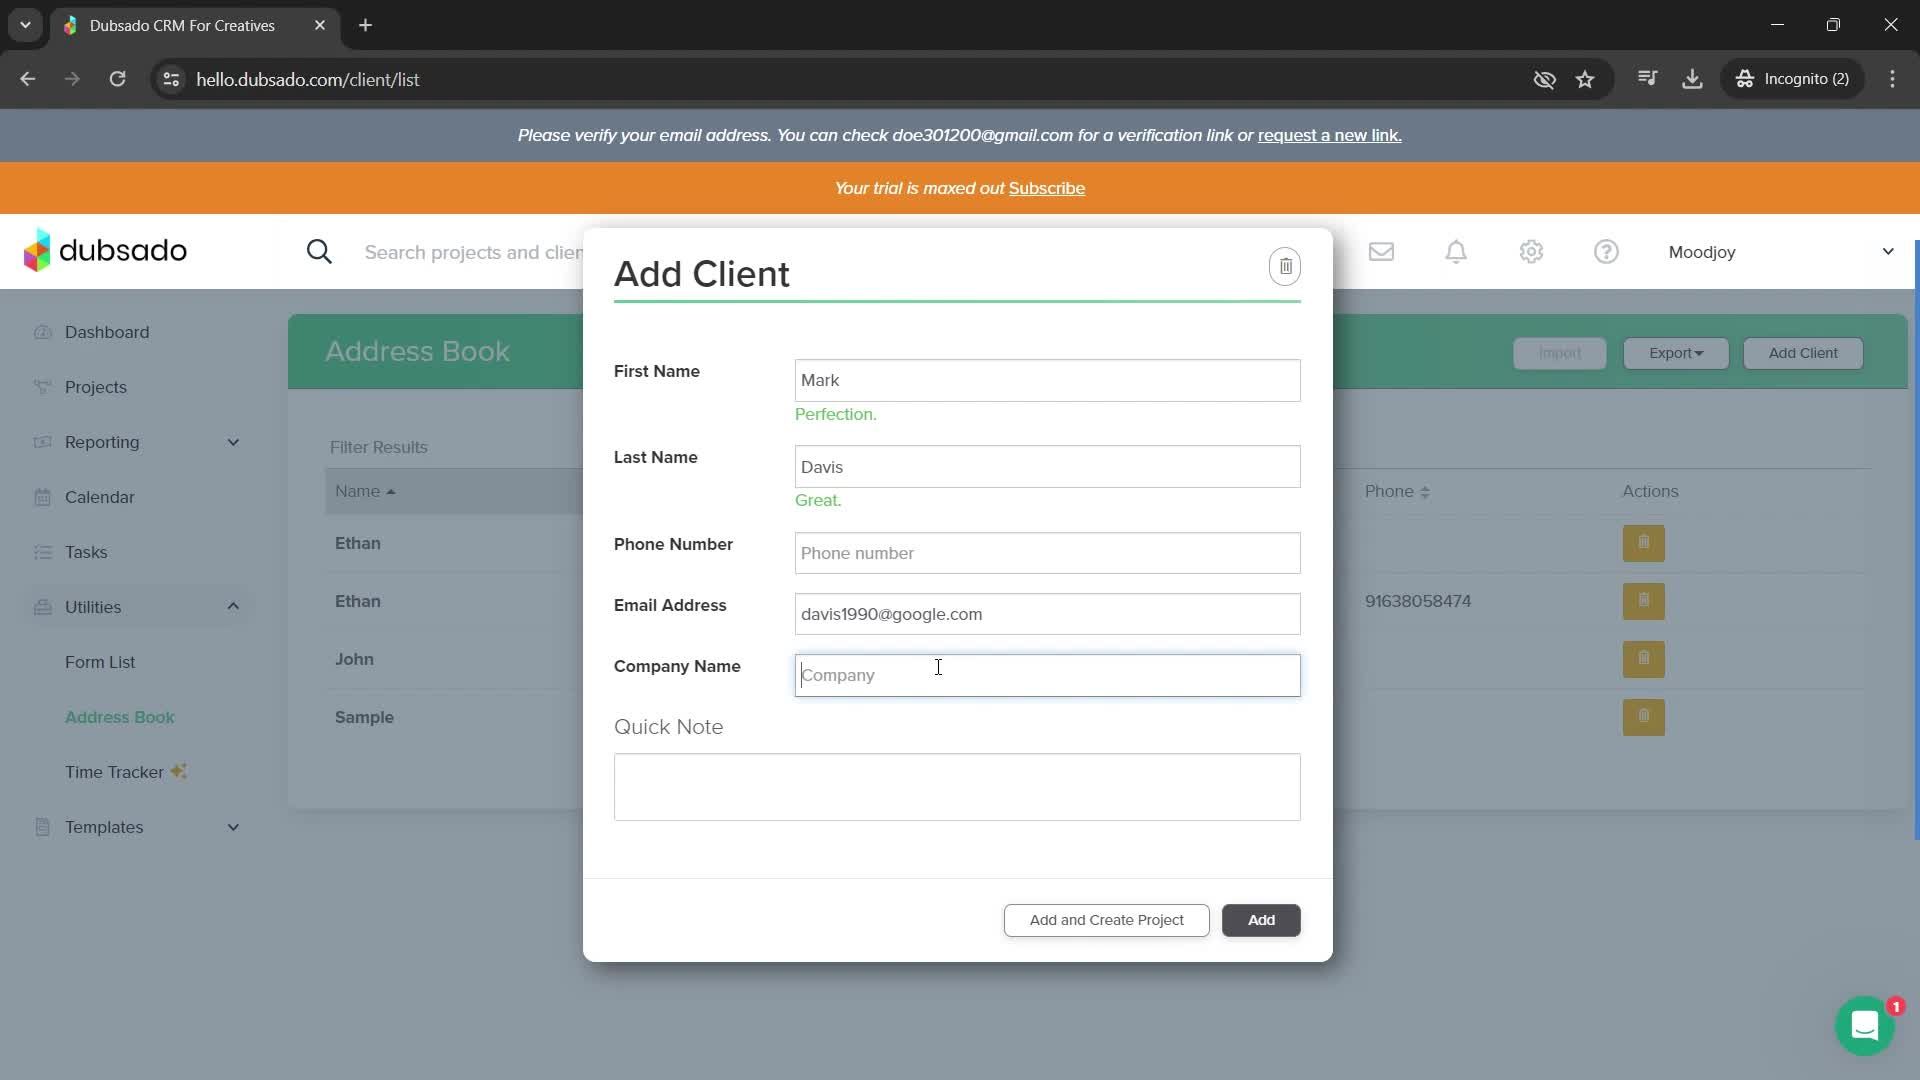Screen dimensions: 1920x1080
Task: Click the John client name
Action: coord(354,659)
